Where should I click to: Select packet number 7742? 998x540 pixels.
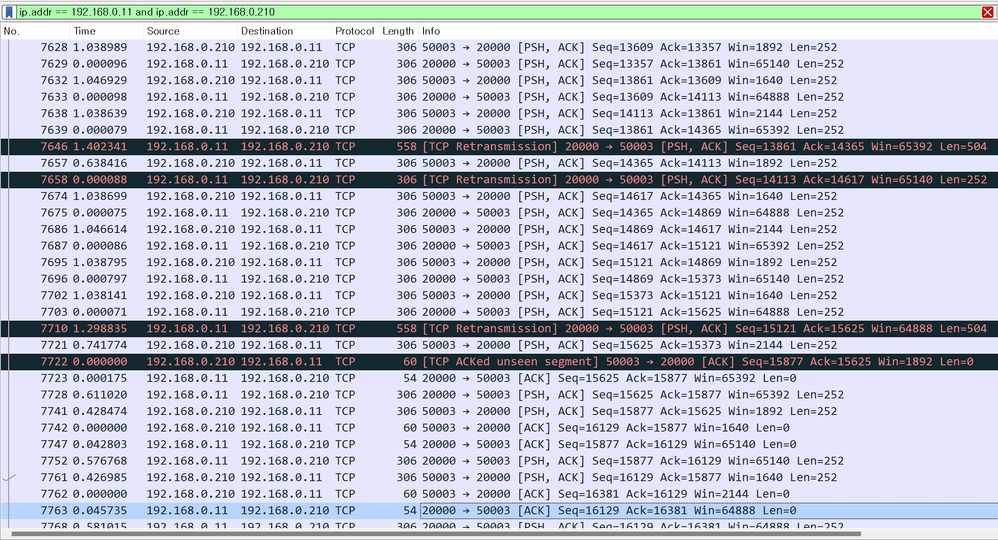[x=499, y=428]
